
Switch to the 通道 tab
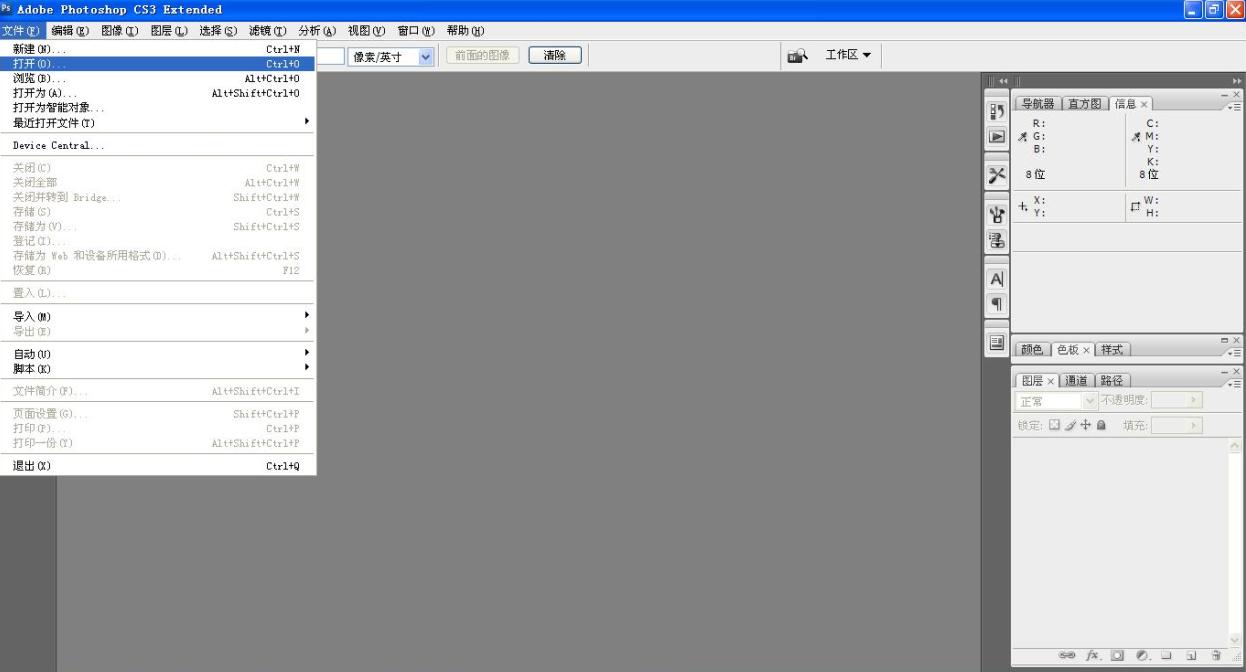tap(1075, 381)
